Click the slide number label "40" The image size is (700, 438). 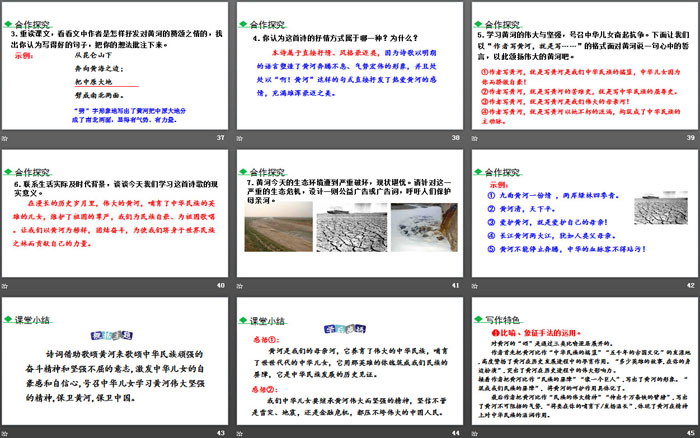pos(221,285)
